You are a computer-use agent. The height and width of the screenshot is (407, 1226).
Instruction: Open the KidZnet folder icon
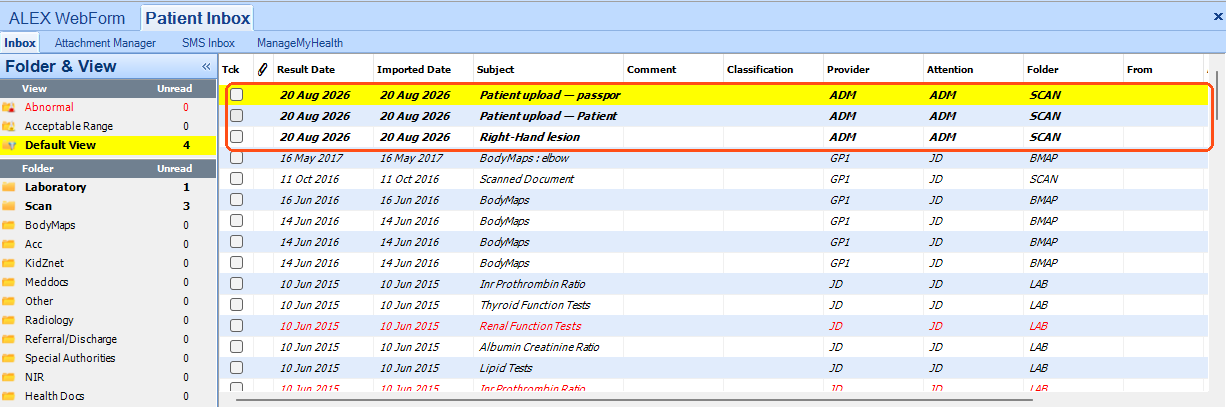(x=9, y=263)
